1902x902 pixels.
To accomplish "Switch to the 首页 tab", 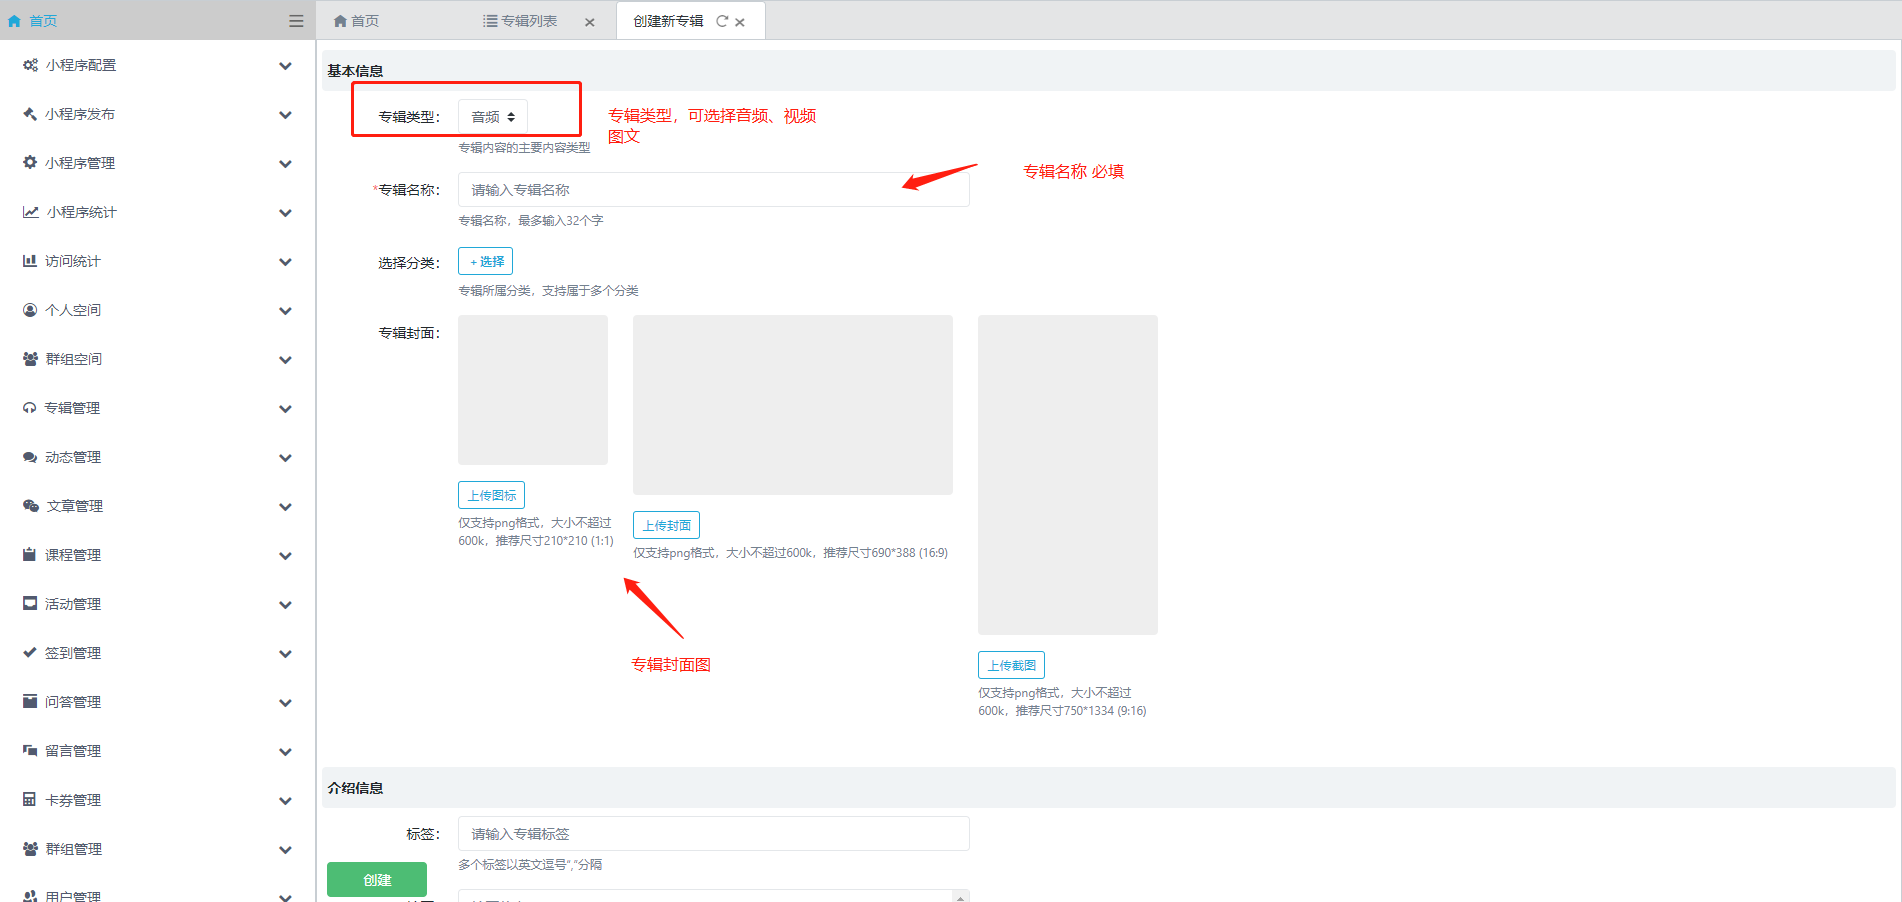I will 357,21.
